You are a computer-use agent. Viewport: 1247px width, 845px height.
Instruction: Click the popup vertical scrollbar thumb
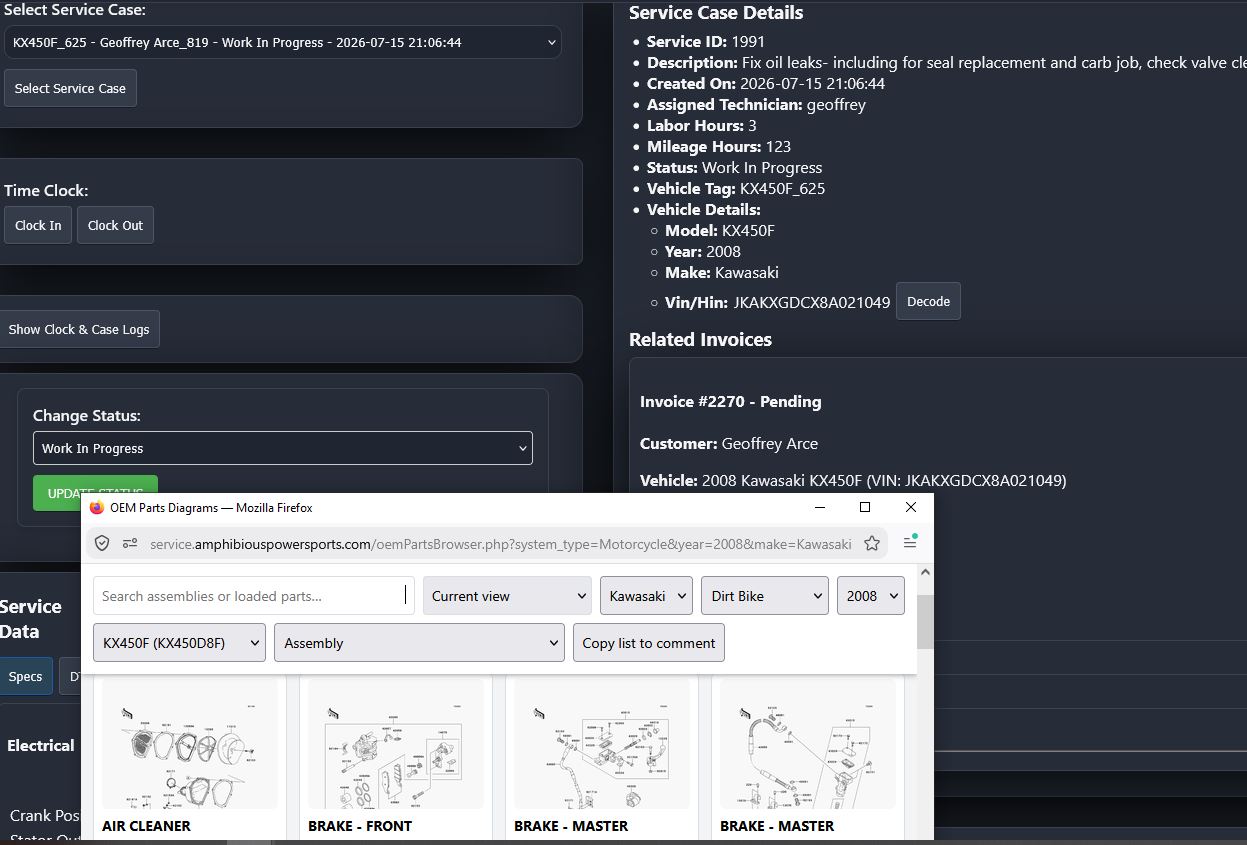coord(925,622)
